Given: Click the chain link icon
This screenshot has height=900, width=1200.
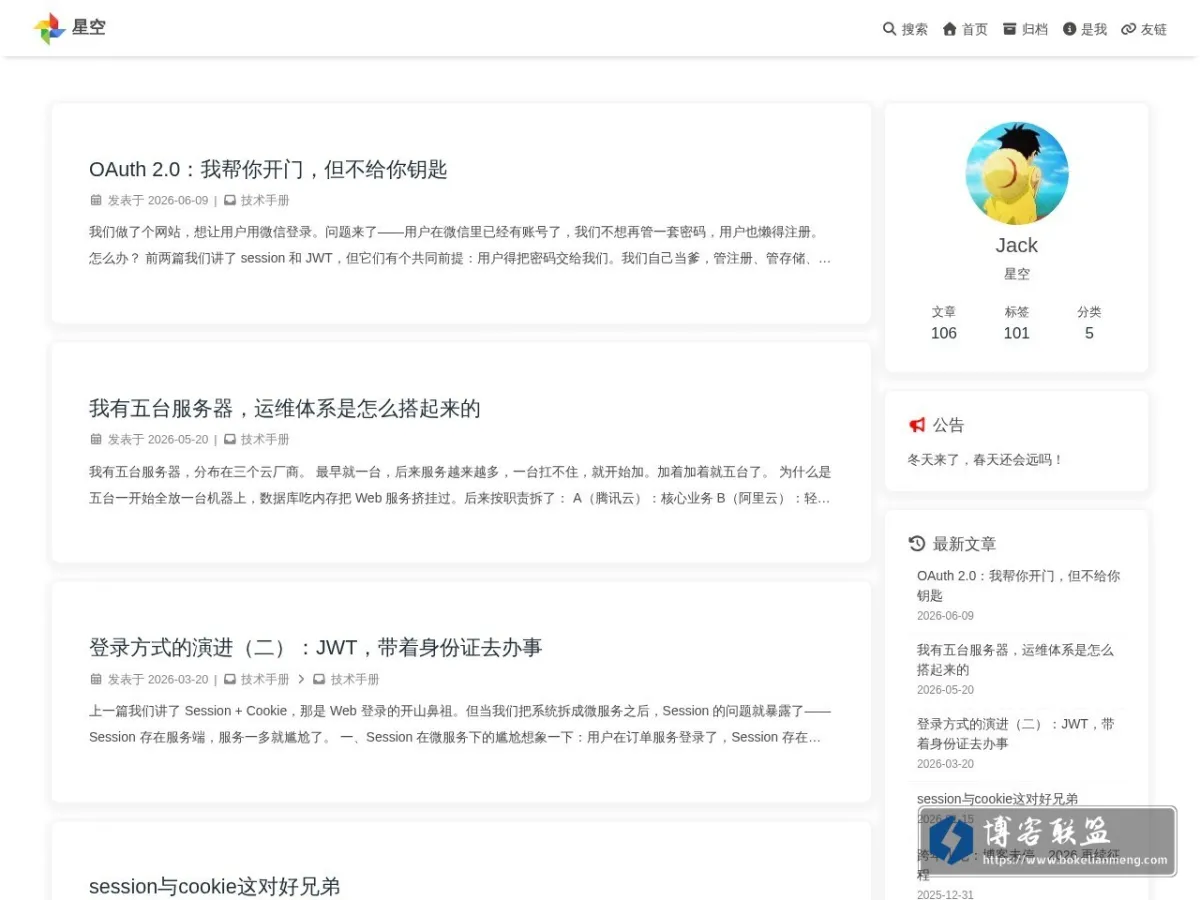Looking at the screenshot, I should click(x=1129, y=29).
